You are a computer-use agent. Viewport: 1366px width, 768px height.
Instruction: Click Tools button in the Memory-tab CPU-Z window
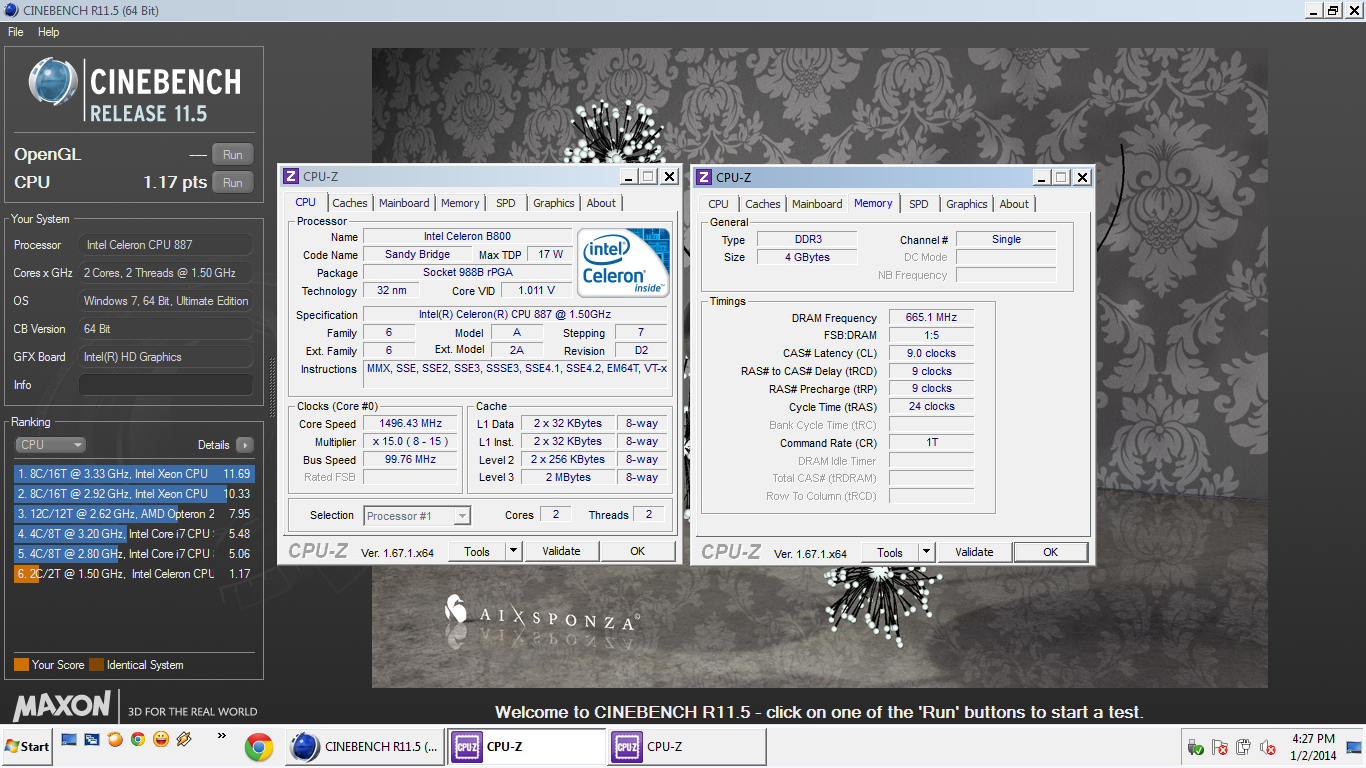pos(890,552)
